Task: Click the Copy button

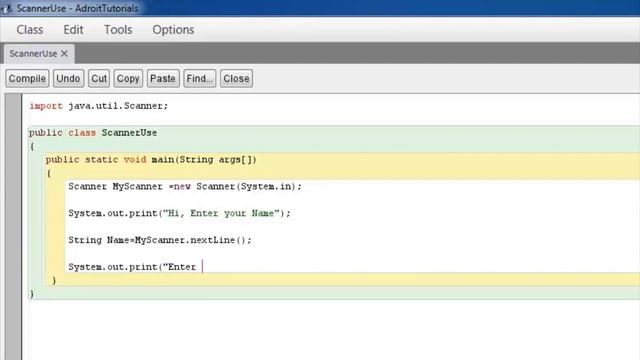Action: click(128, 78)
